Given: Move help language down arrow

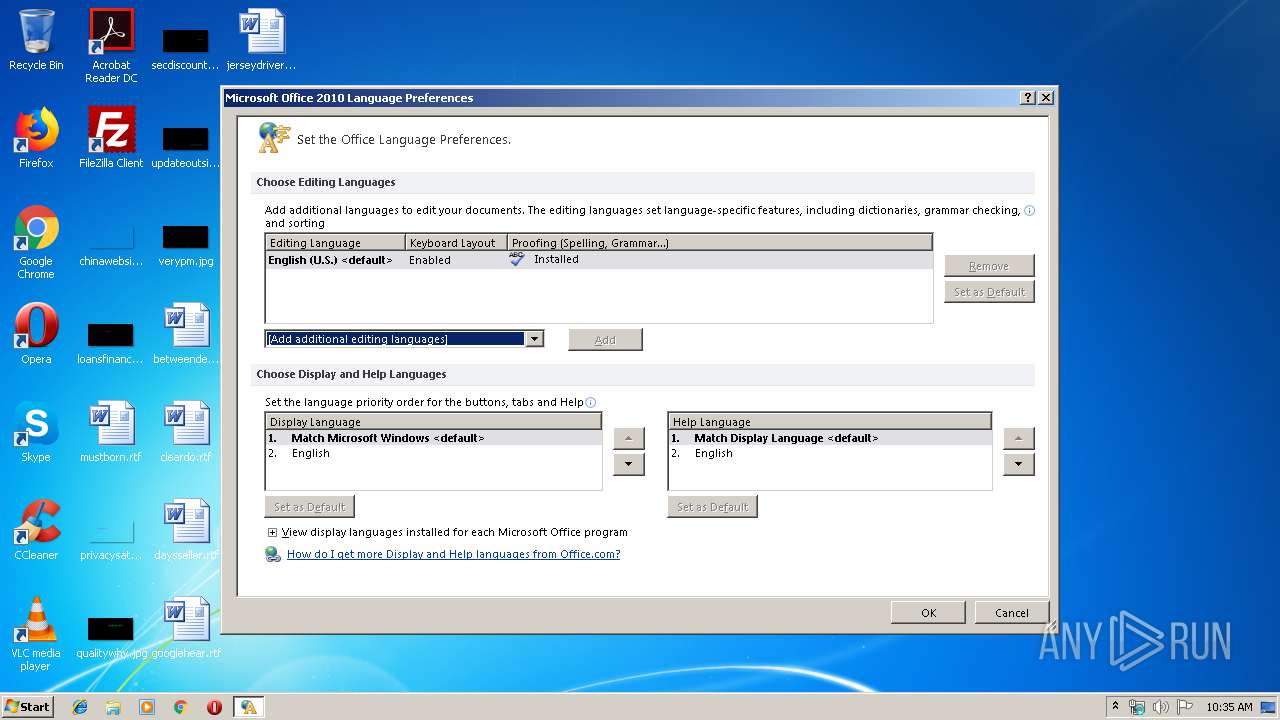Looking at the screenshot, I should click(1018, 464).
